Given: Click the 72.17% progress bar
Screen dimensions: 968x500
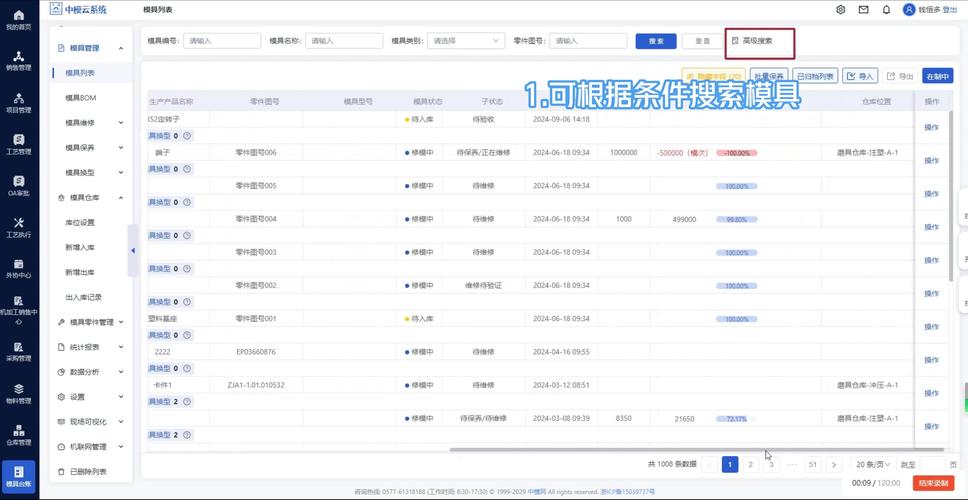Looking at the screenshot, I should click(x=736, y=419).
